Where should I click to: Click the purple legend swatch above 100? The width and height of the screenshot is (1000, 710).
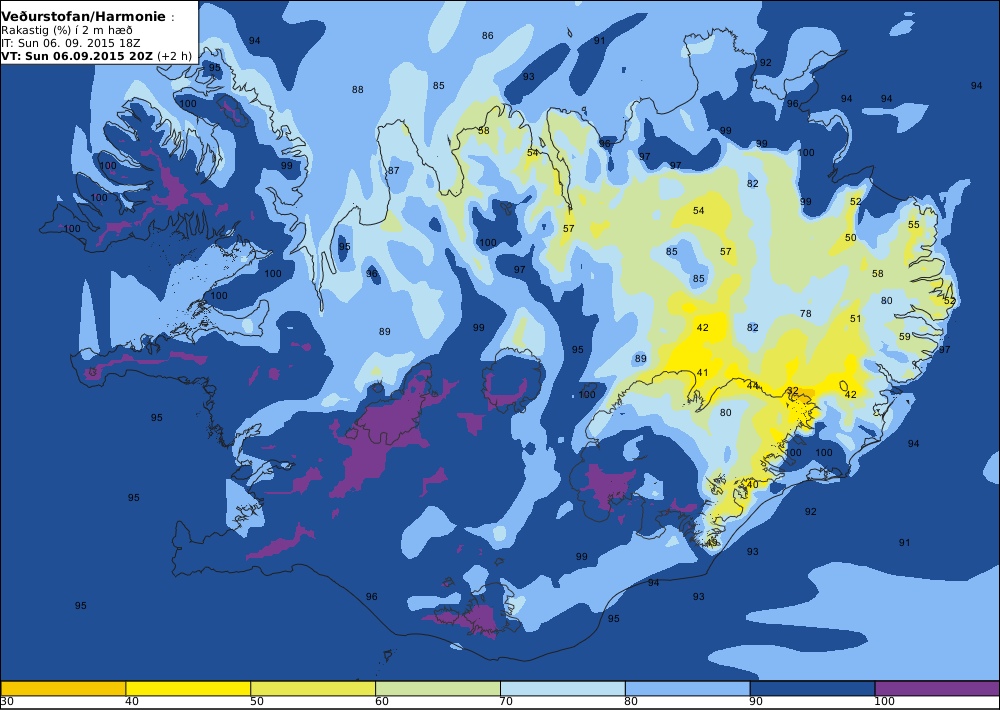pos(937,688)
